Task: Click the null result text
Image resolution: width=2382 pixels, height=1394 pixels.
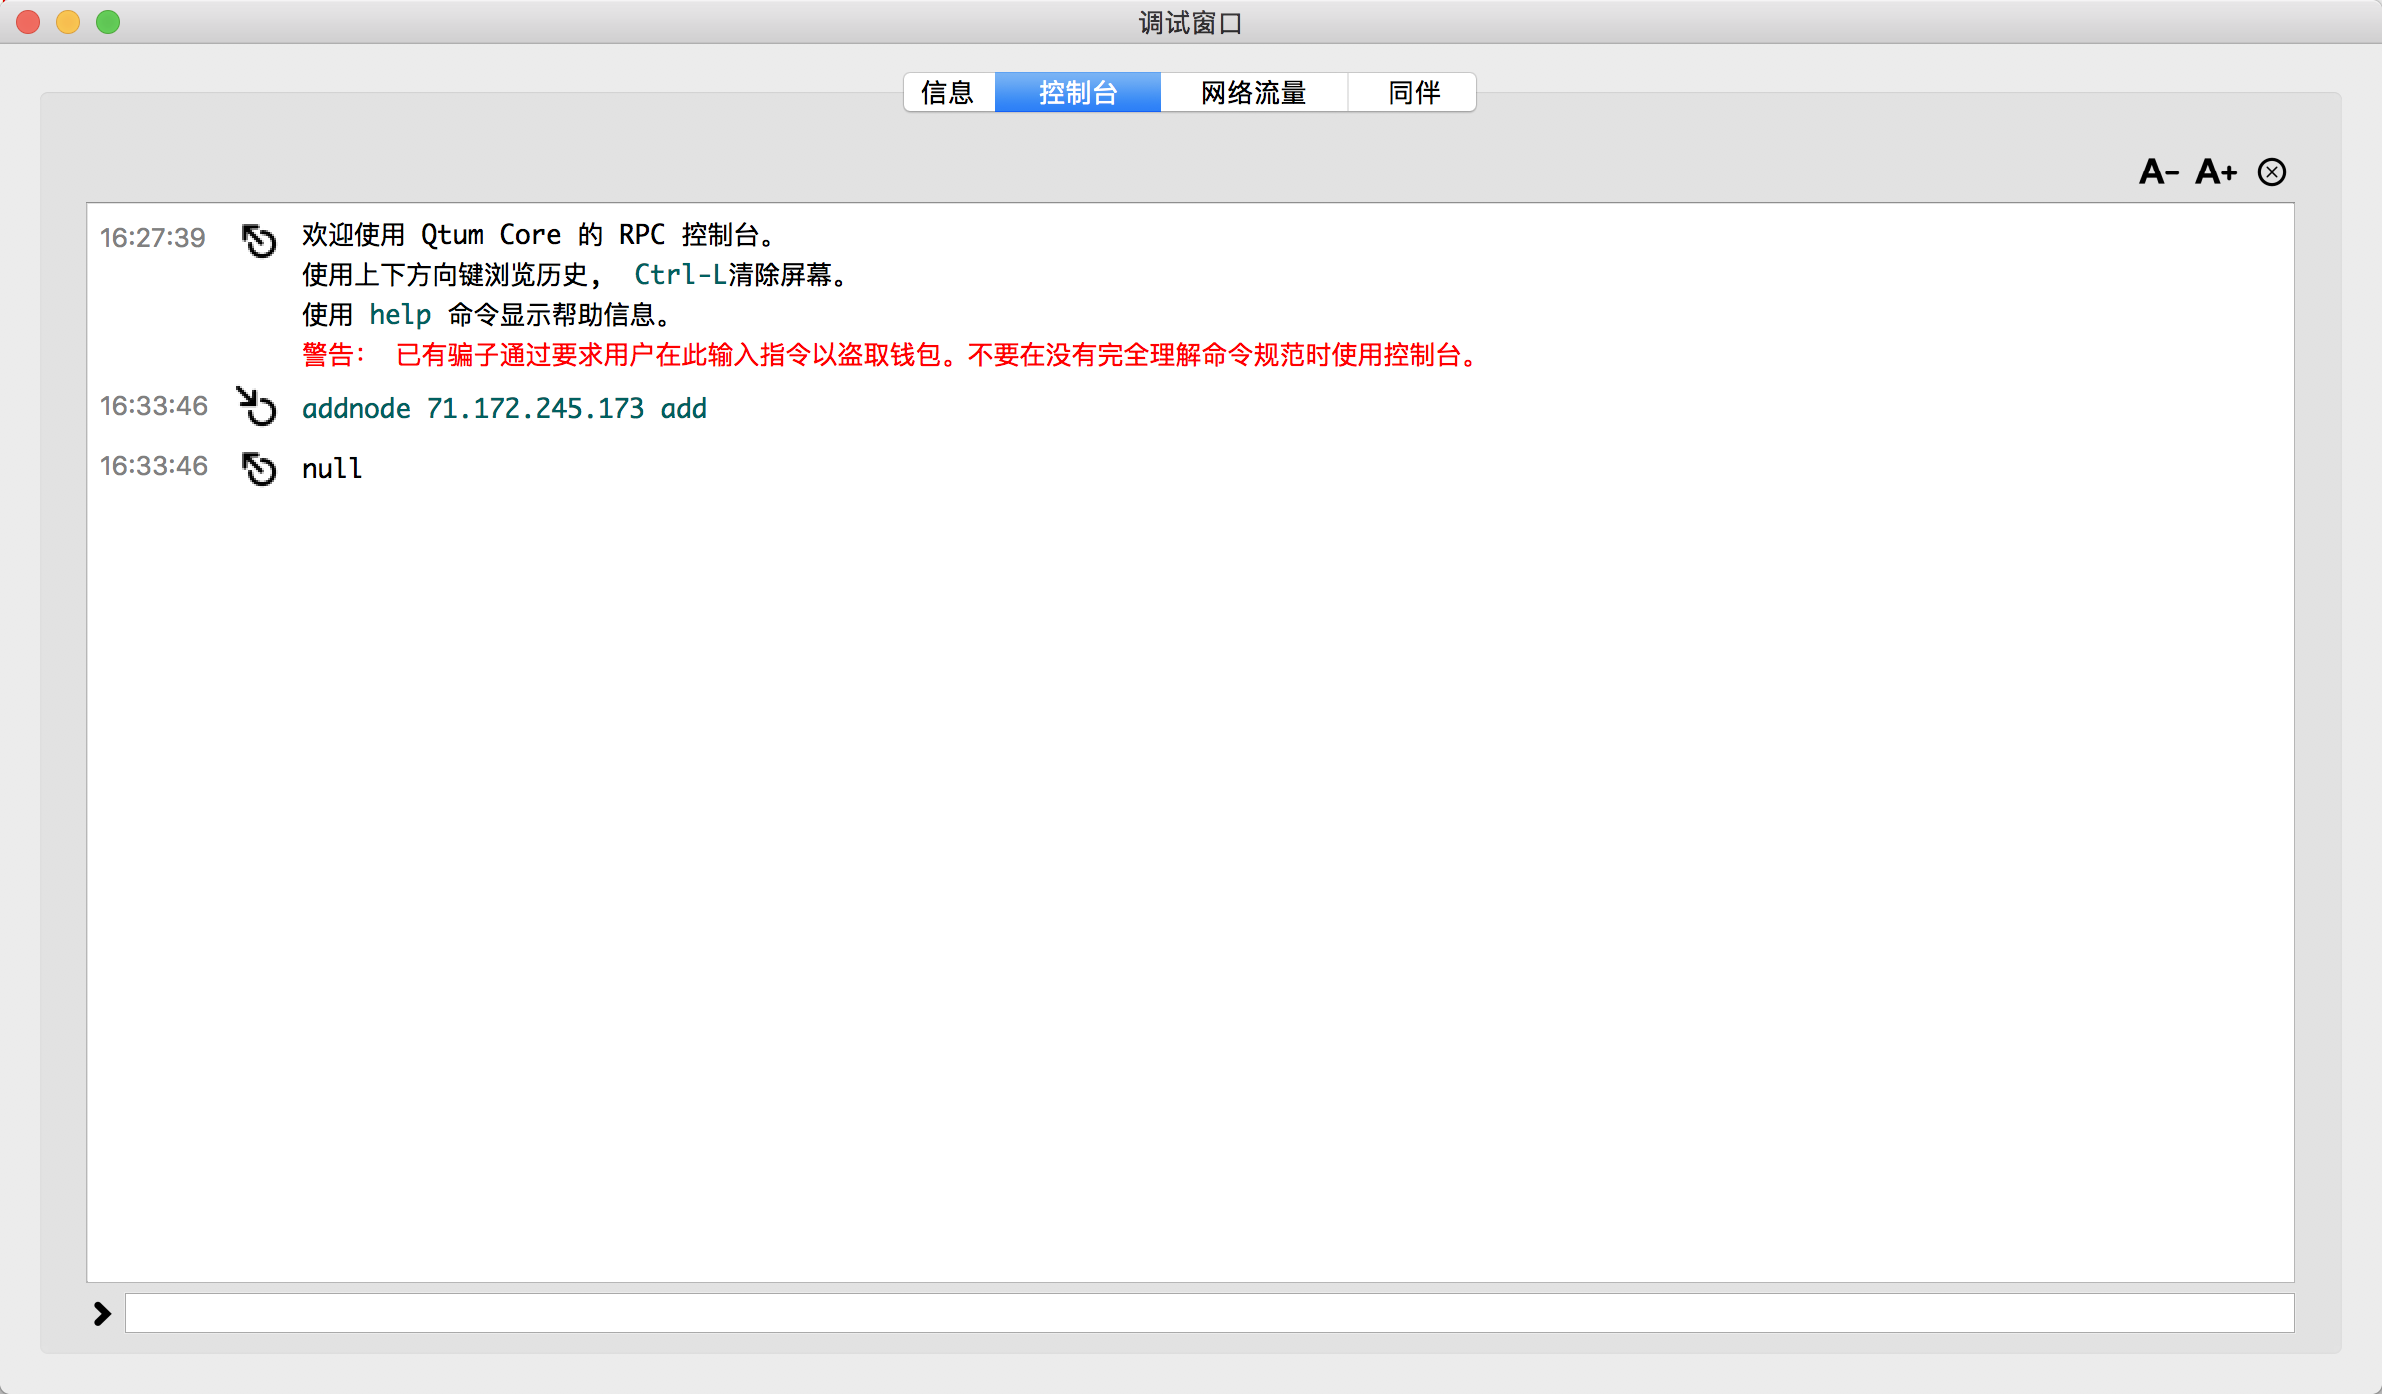Action: click(x=331, y=468)
